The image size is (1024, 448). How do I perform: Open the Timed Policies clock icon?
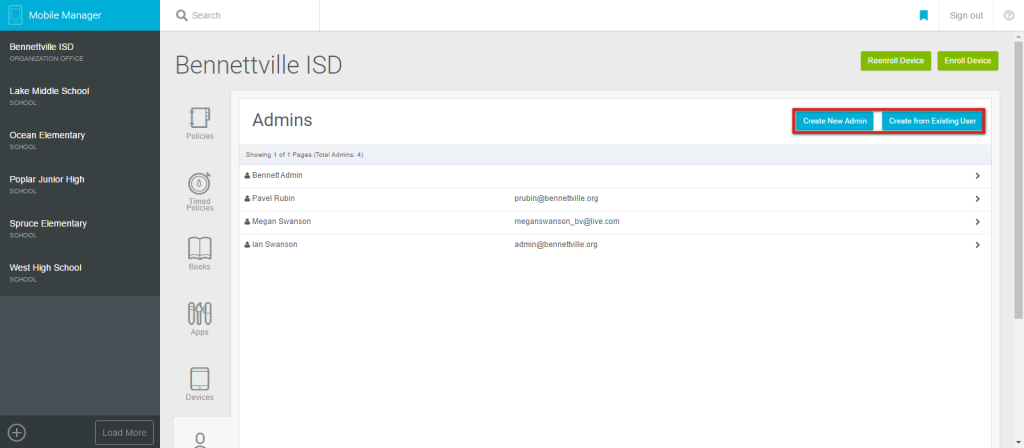[x=200, y=183]
